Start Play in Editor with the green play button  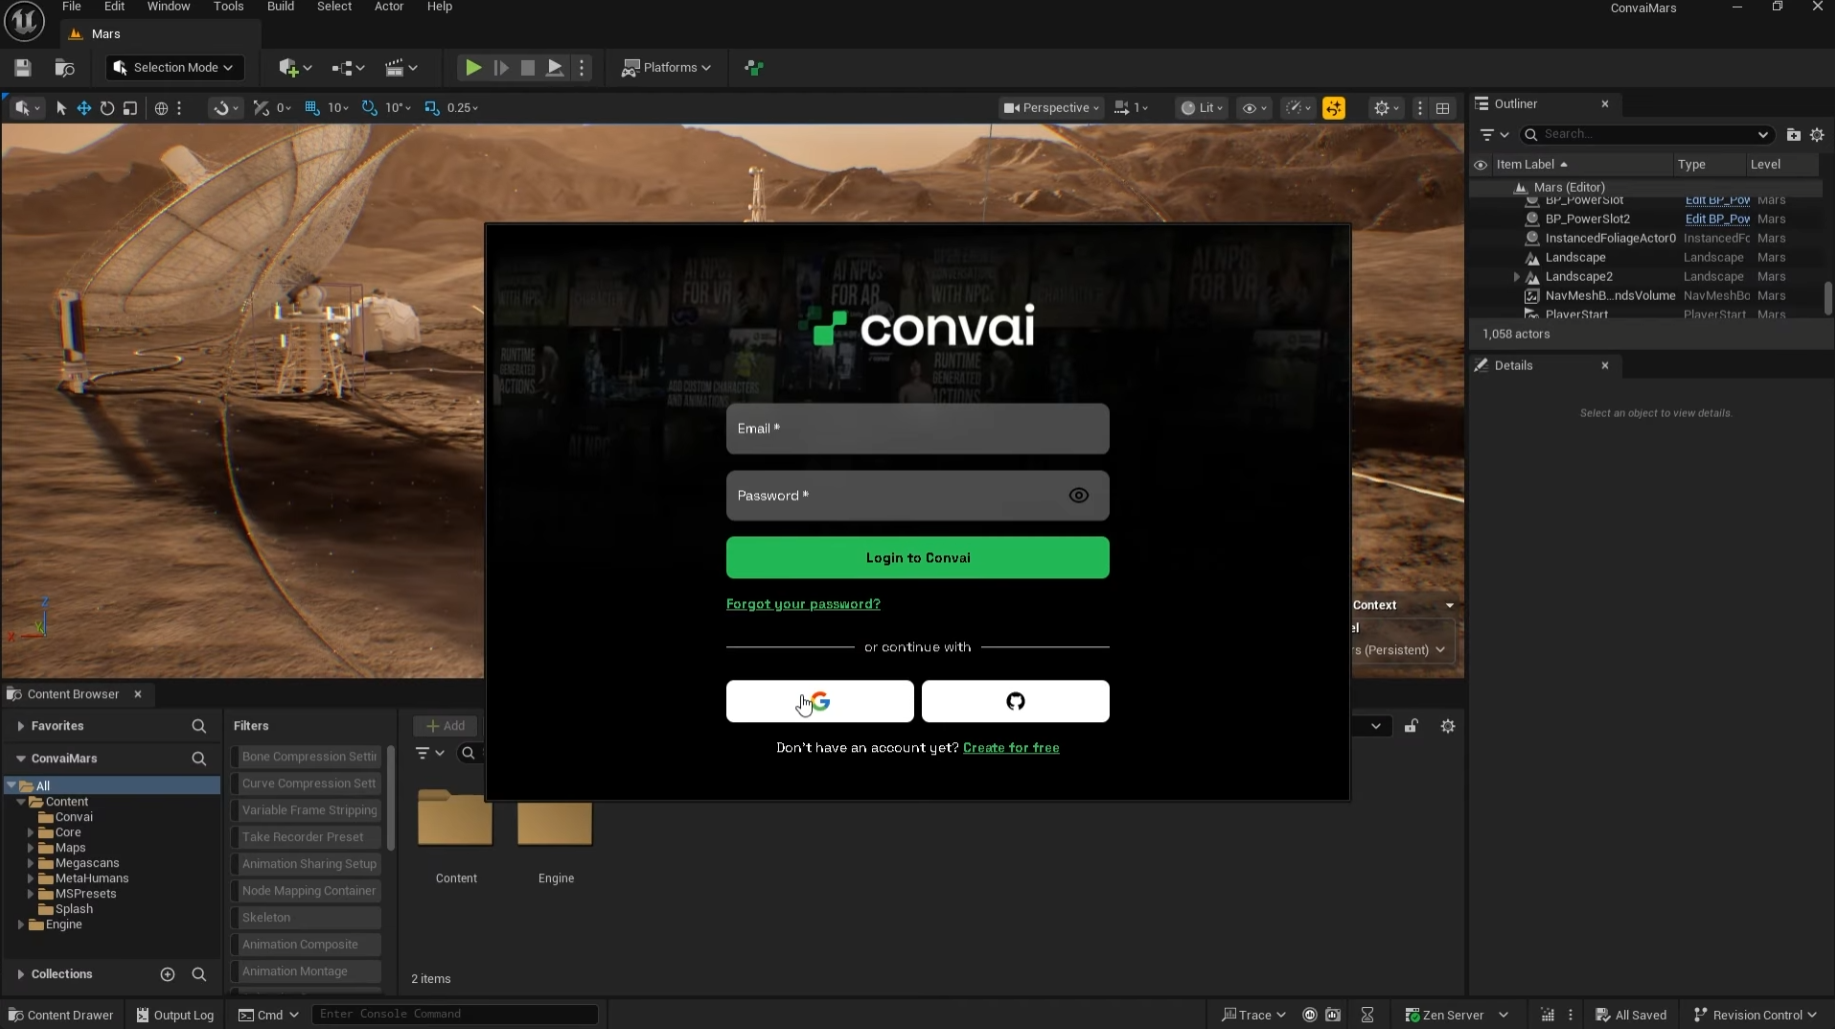click(x=473, y=67)
